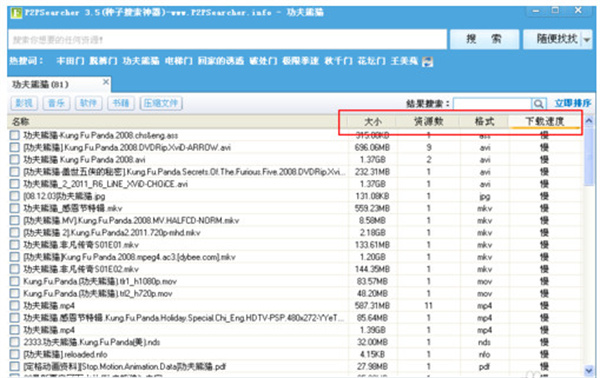Screen dimensions: 600x378
Task: Click the 搜索 button
Action: pyautogui.click(x=484, y=39)
